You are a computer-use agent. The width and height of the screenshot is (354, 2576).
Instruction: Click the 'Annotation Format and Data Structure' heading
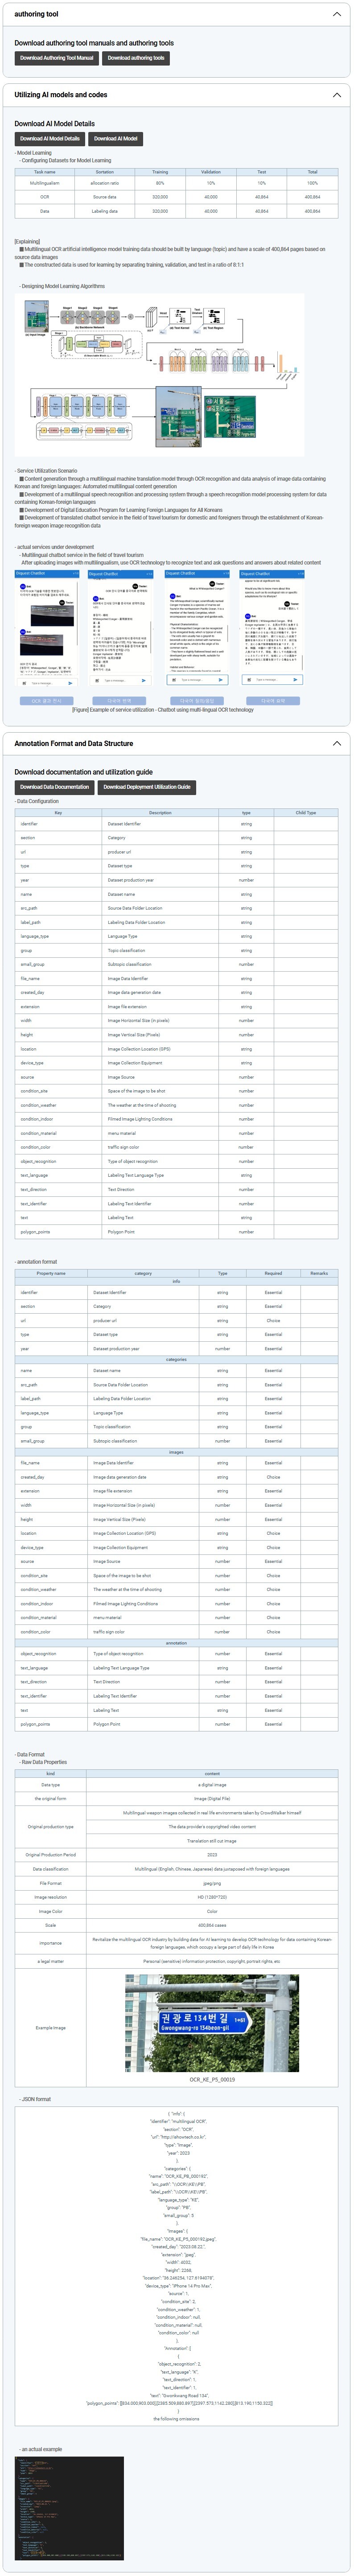(73, 743)
